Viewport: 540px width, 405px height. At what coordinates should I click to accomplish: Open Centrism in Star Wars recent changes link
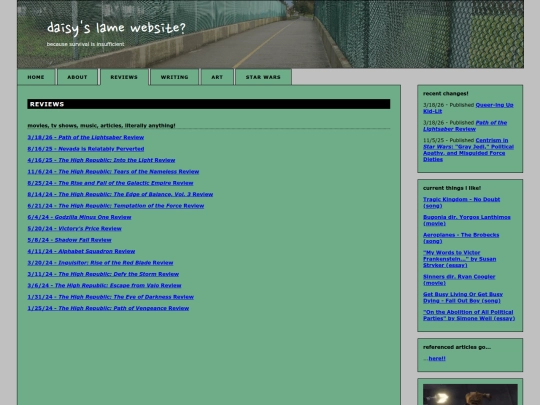point(468,150)
